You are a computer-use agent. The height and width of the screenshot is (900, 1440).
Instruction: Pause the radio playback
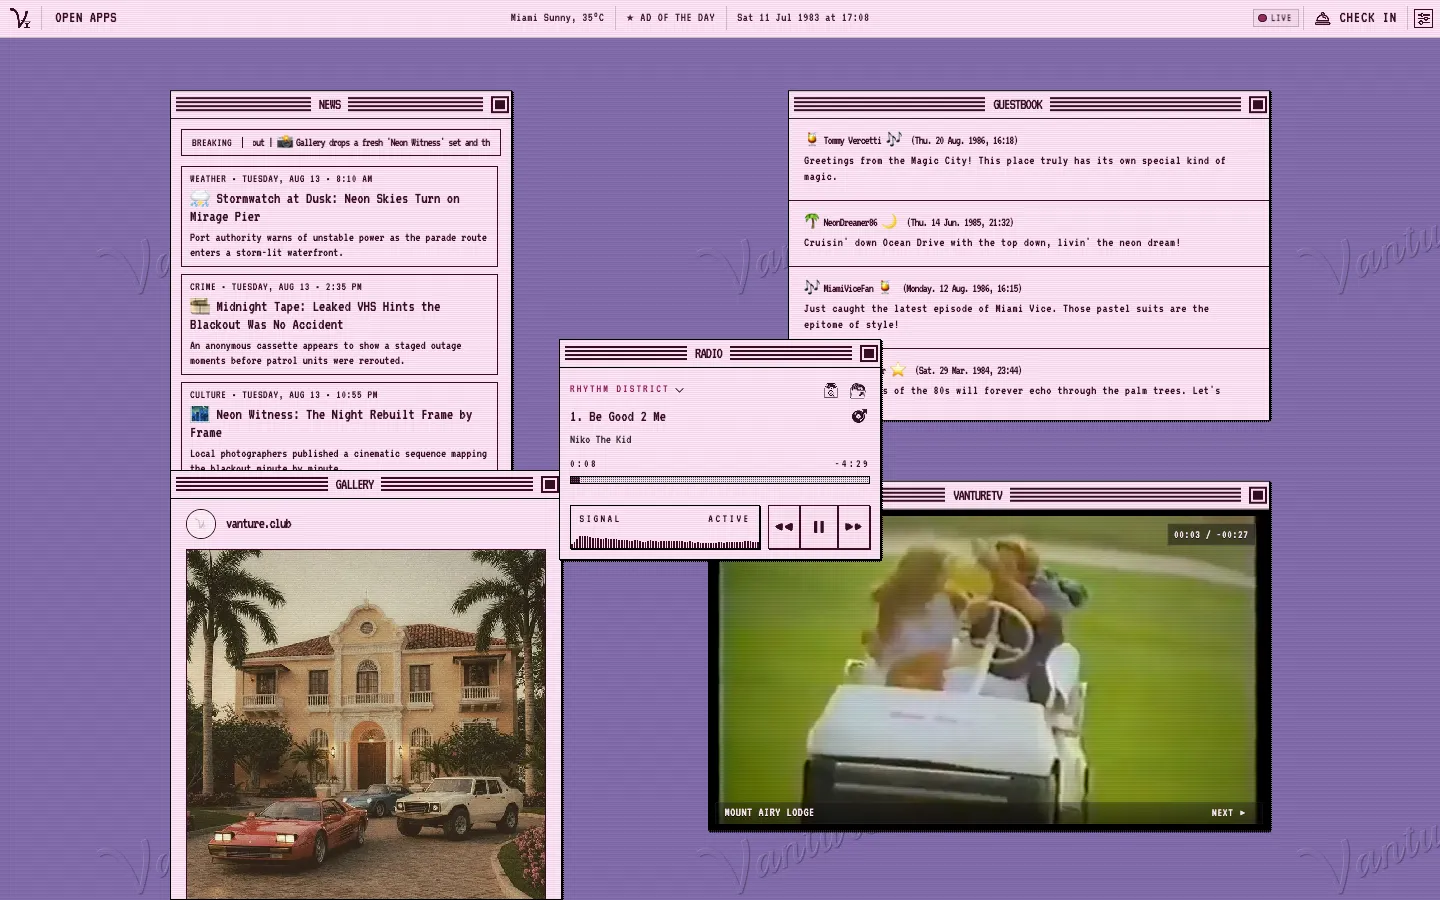tap(818, 527)
